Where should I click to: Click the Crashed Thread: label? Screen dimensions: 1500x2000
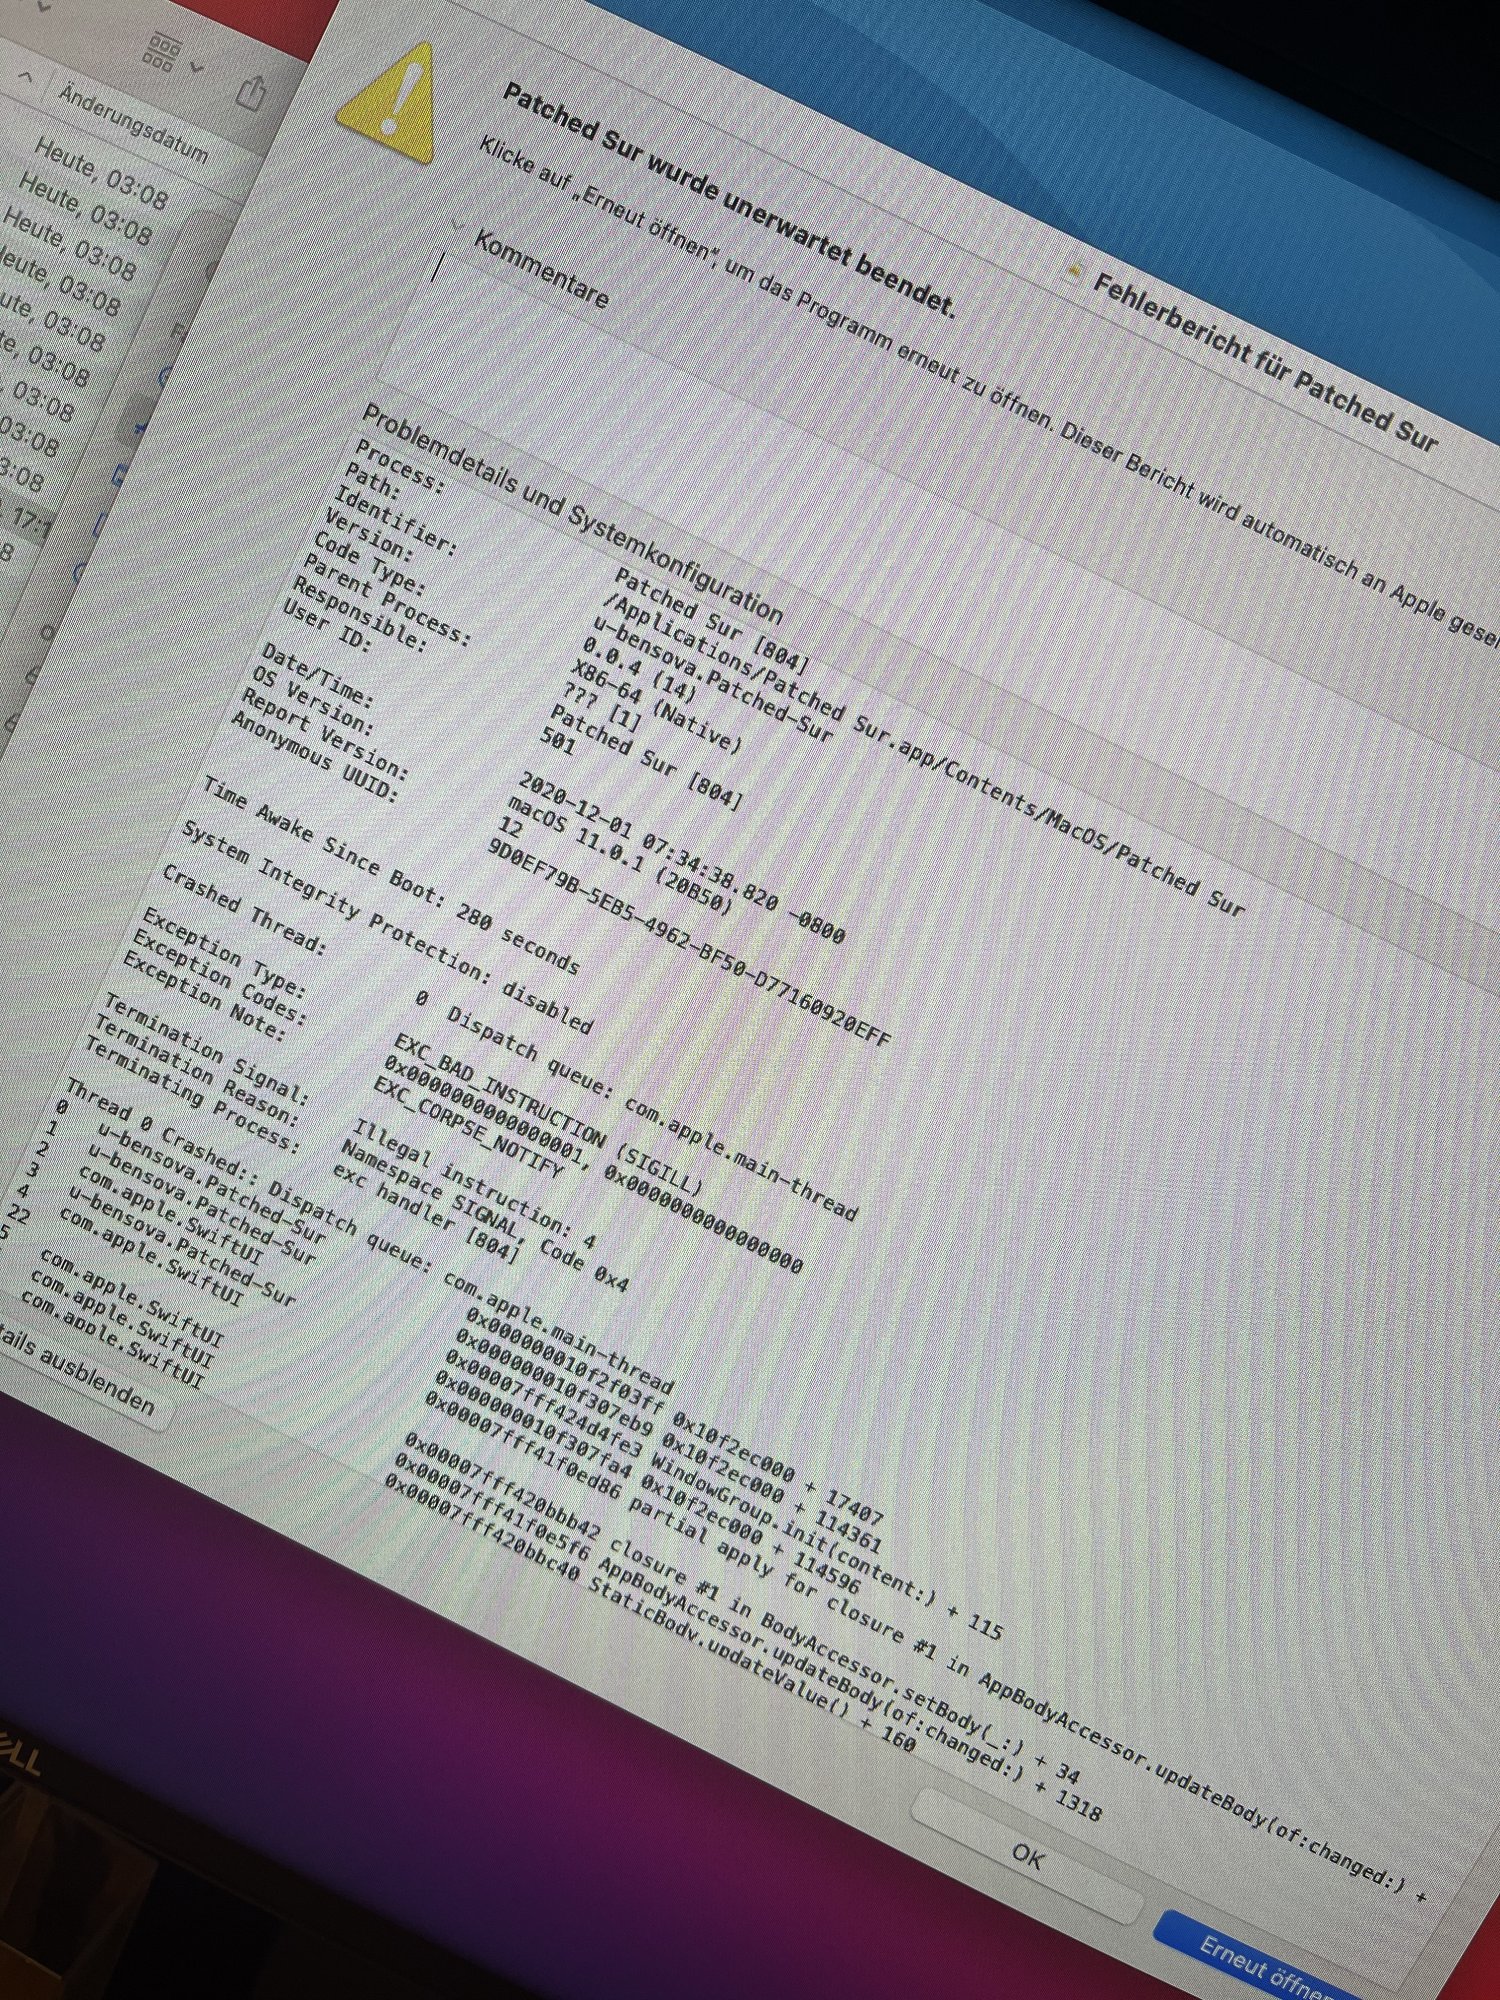243,912
